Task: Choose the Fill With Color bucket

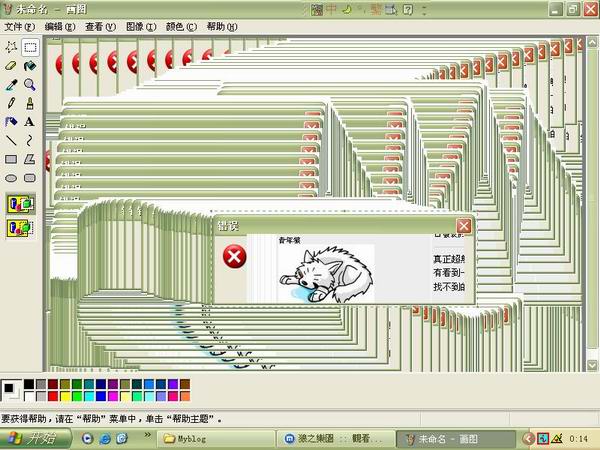Action: [30, 66]
